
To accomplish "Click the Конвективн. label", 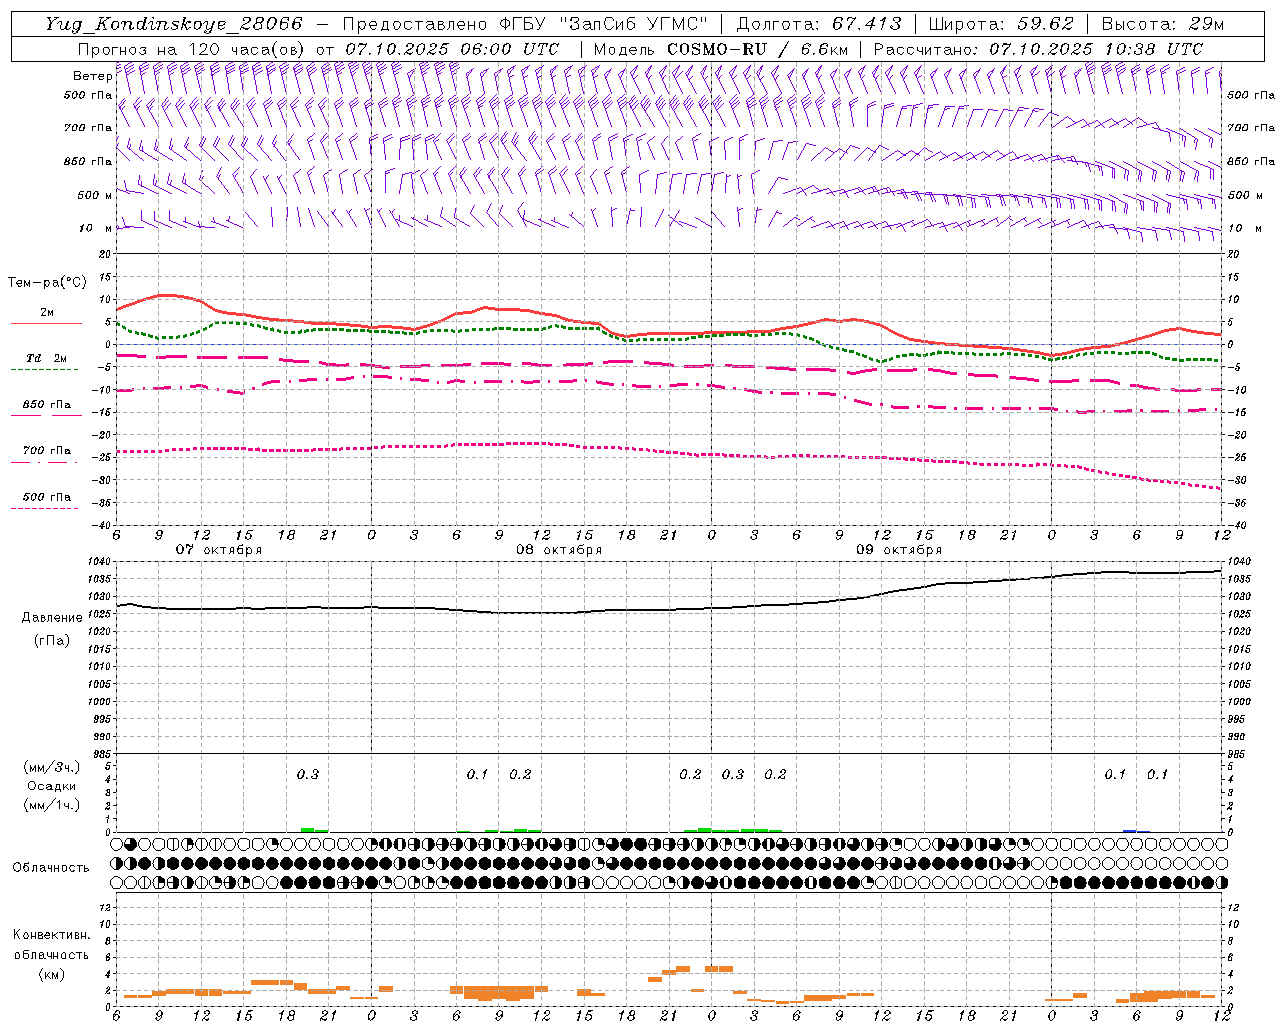I will coord(51,935).
